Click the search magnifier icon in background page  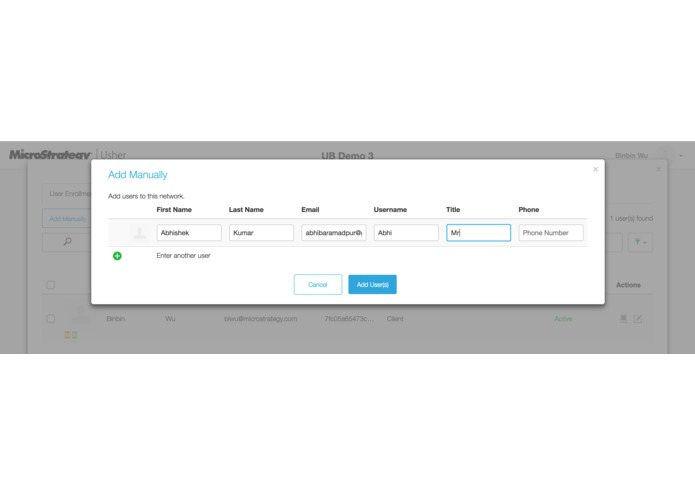(67, 241)
